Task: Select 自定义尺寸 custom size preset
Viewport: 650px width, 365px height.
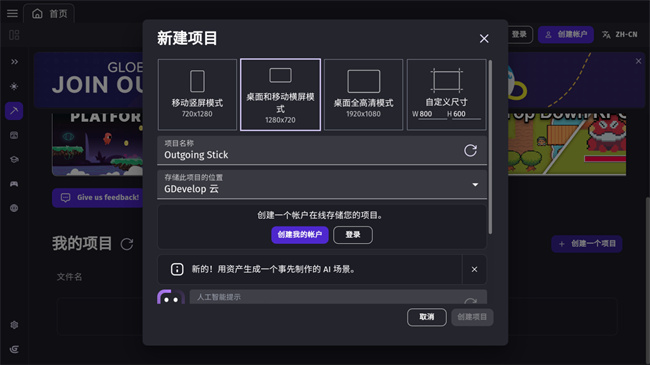Action: point(446,95)
